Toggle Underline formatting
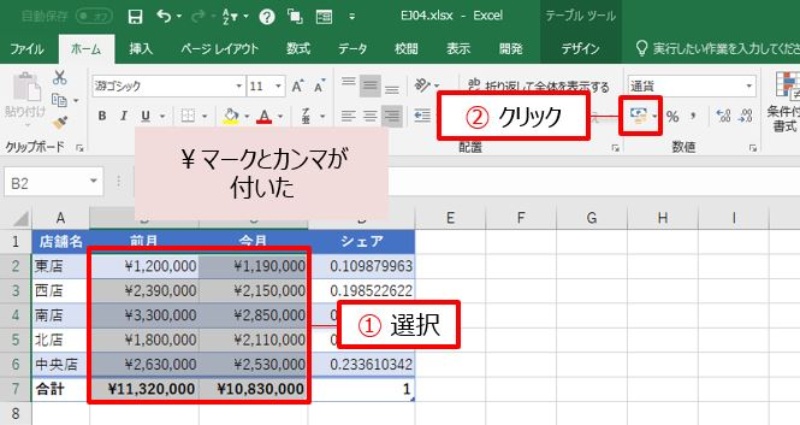 [x=145, y=116]
